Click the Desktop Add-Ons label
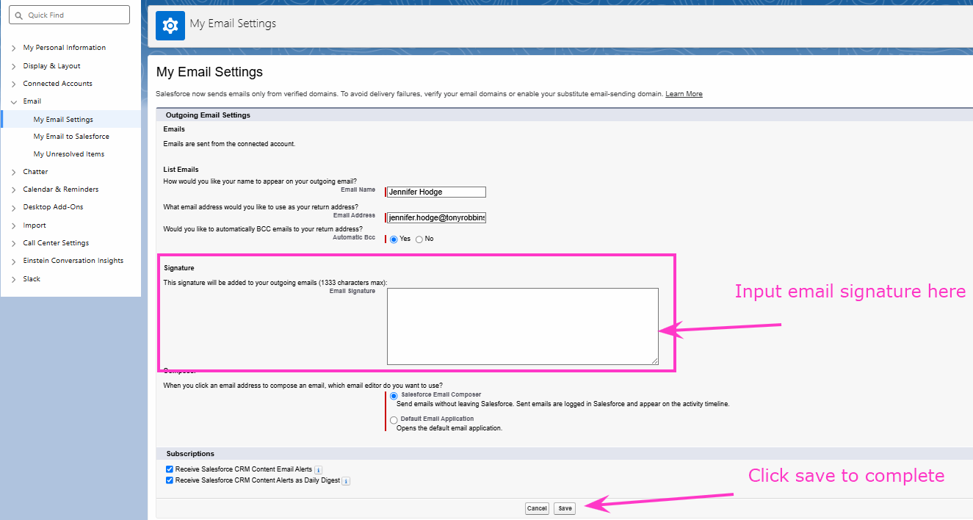Image resolution: width=973 pixels, height=520 pixels. (x=53, y=207)
